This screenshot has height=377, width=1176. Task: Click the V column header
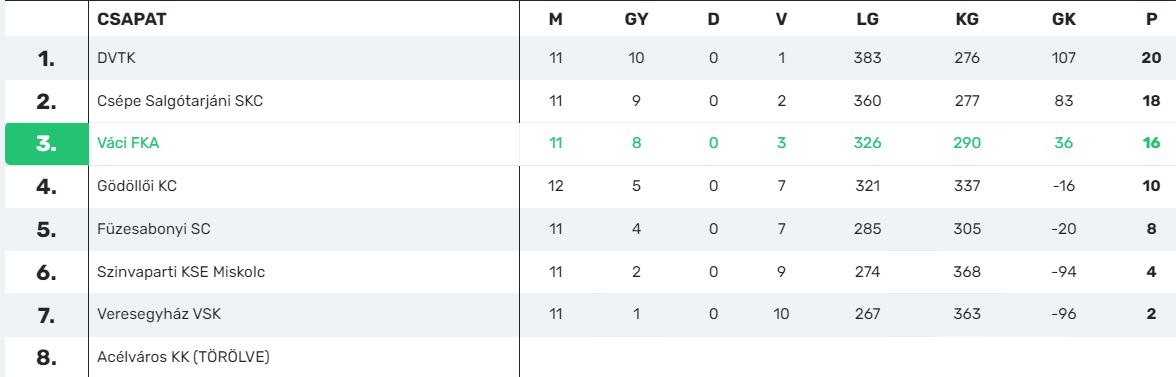tap(782, 19)
